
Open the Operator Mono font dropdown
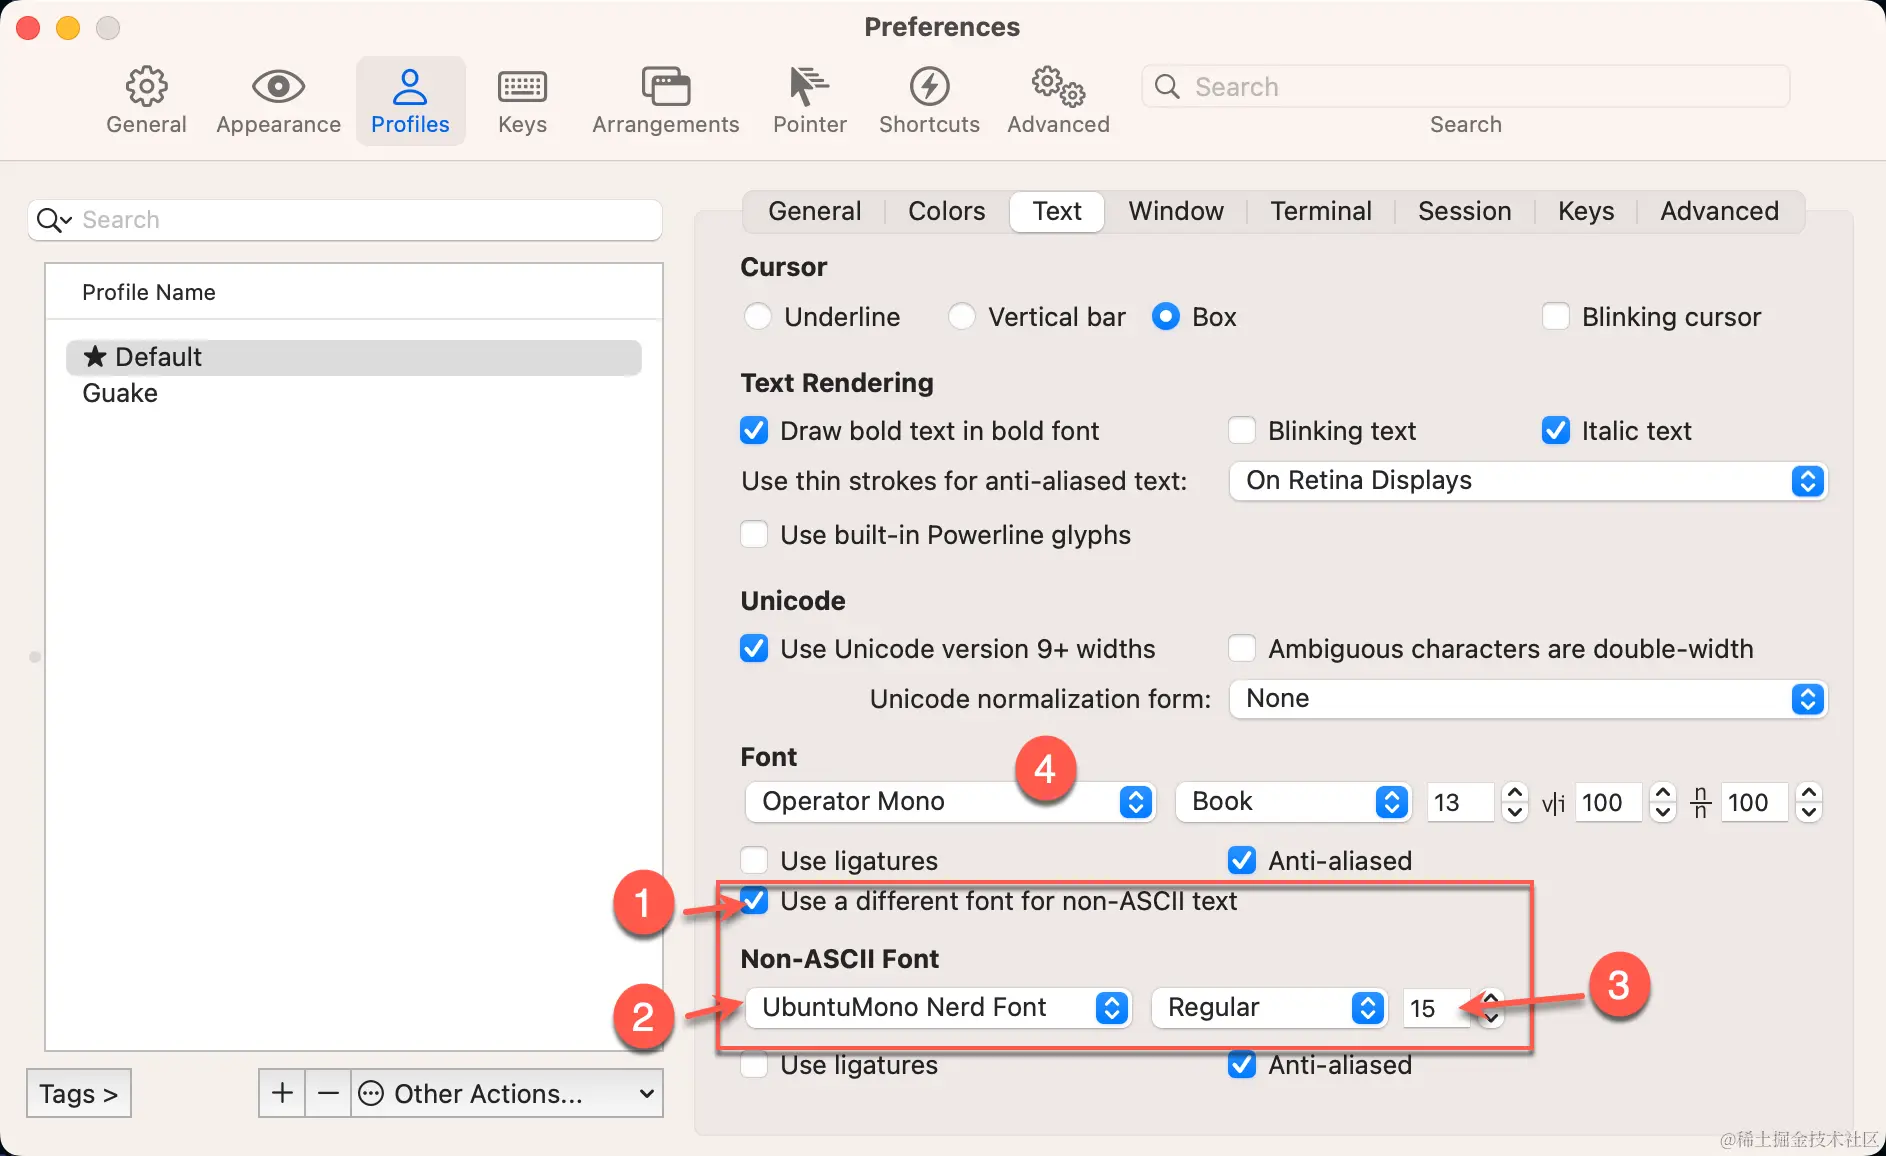coord(950,802)
